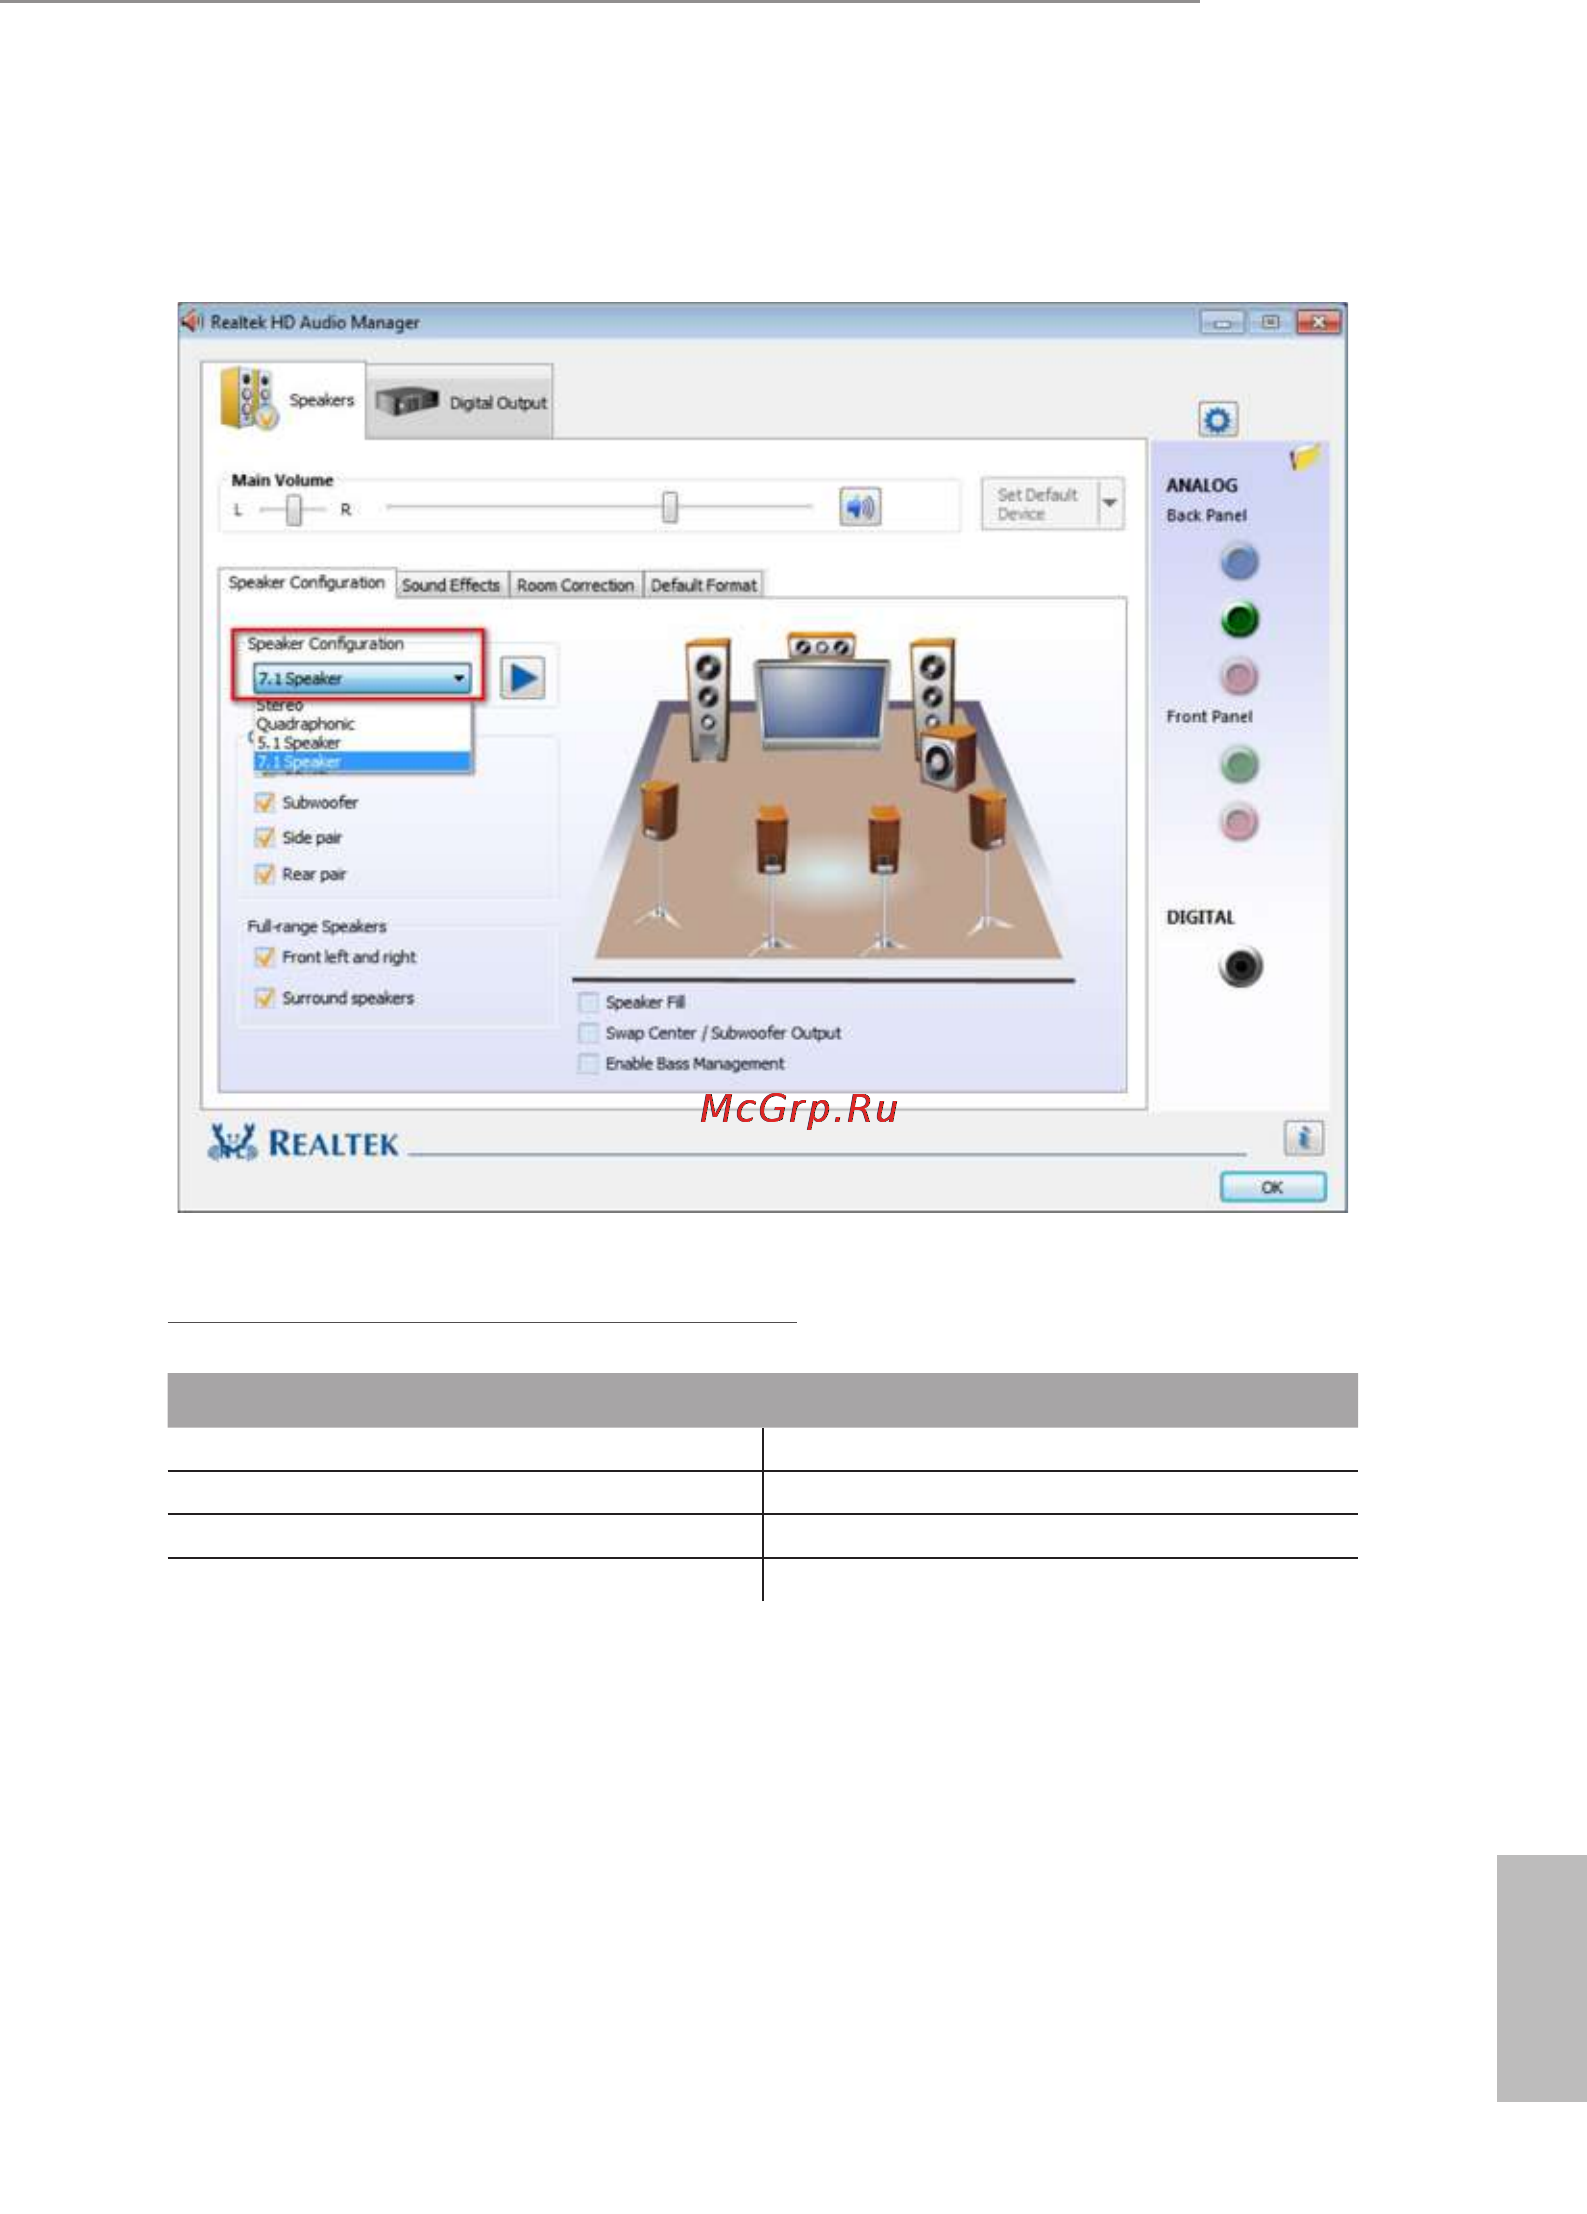
Task: Maximize the Realtek HD Audio Manager window
Action: click(1270, 322)
